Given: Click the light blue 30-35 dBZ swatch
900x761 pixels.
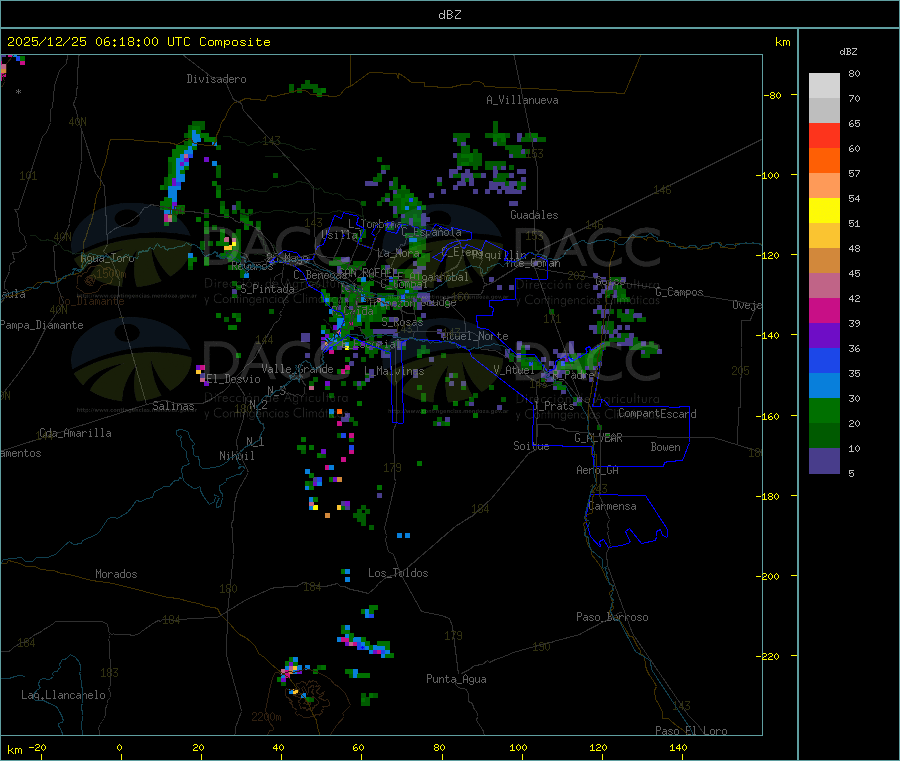Looking at the screenshot, I should 824,385.
